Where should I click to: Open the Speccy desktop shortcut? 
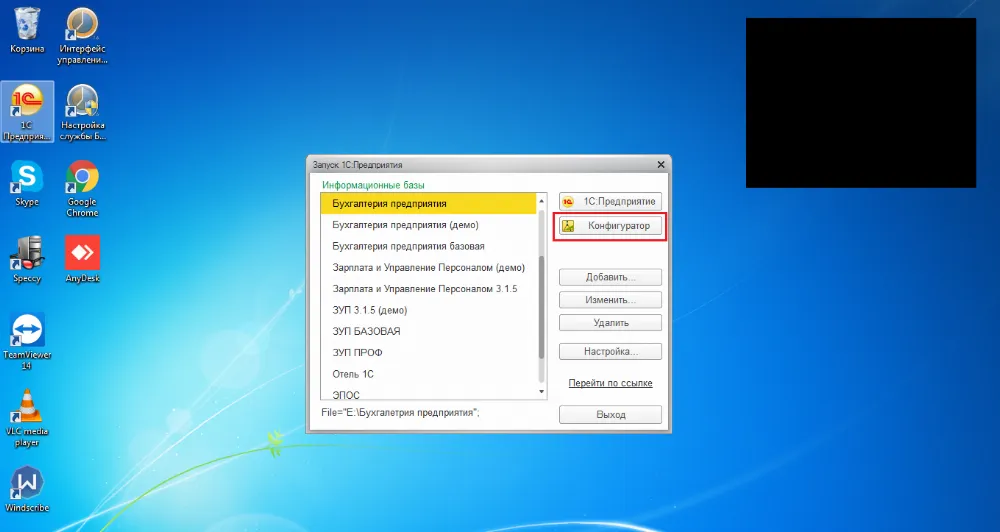(27, 260)
